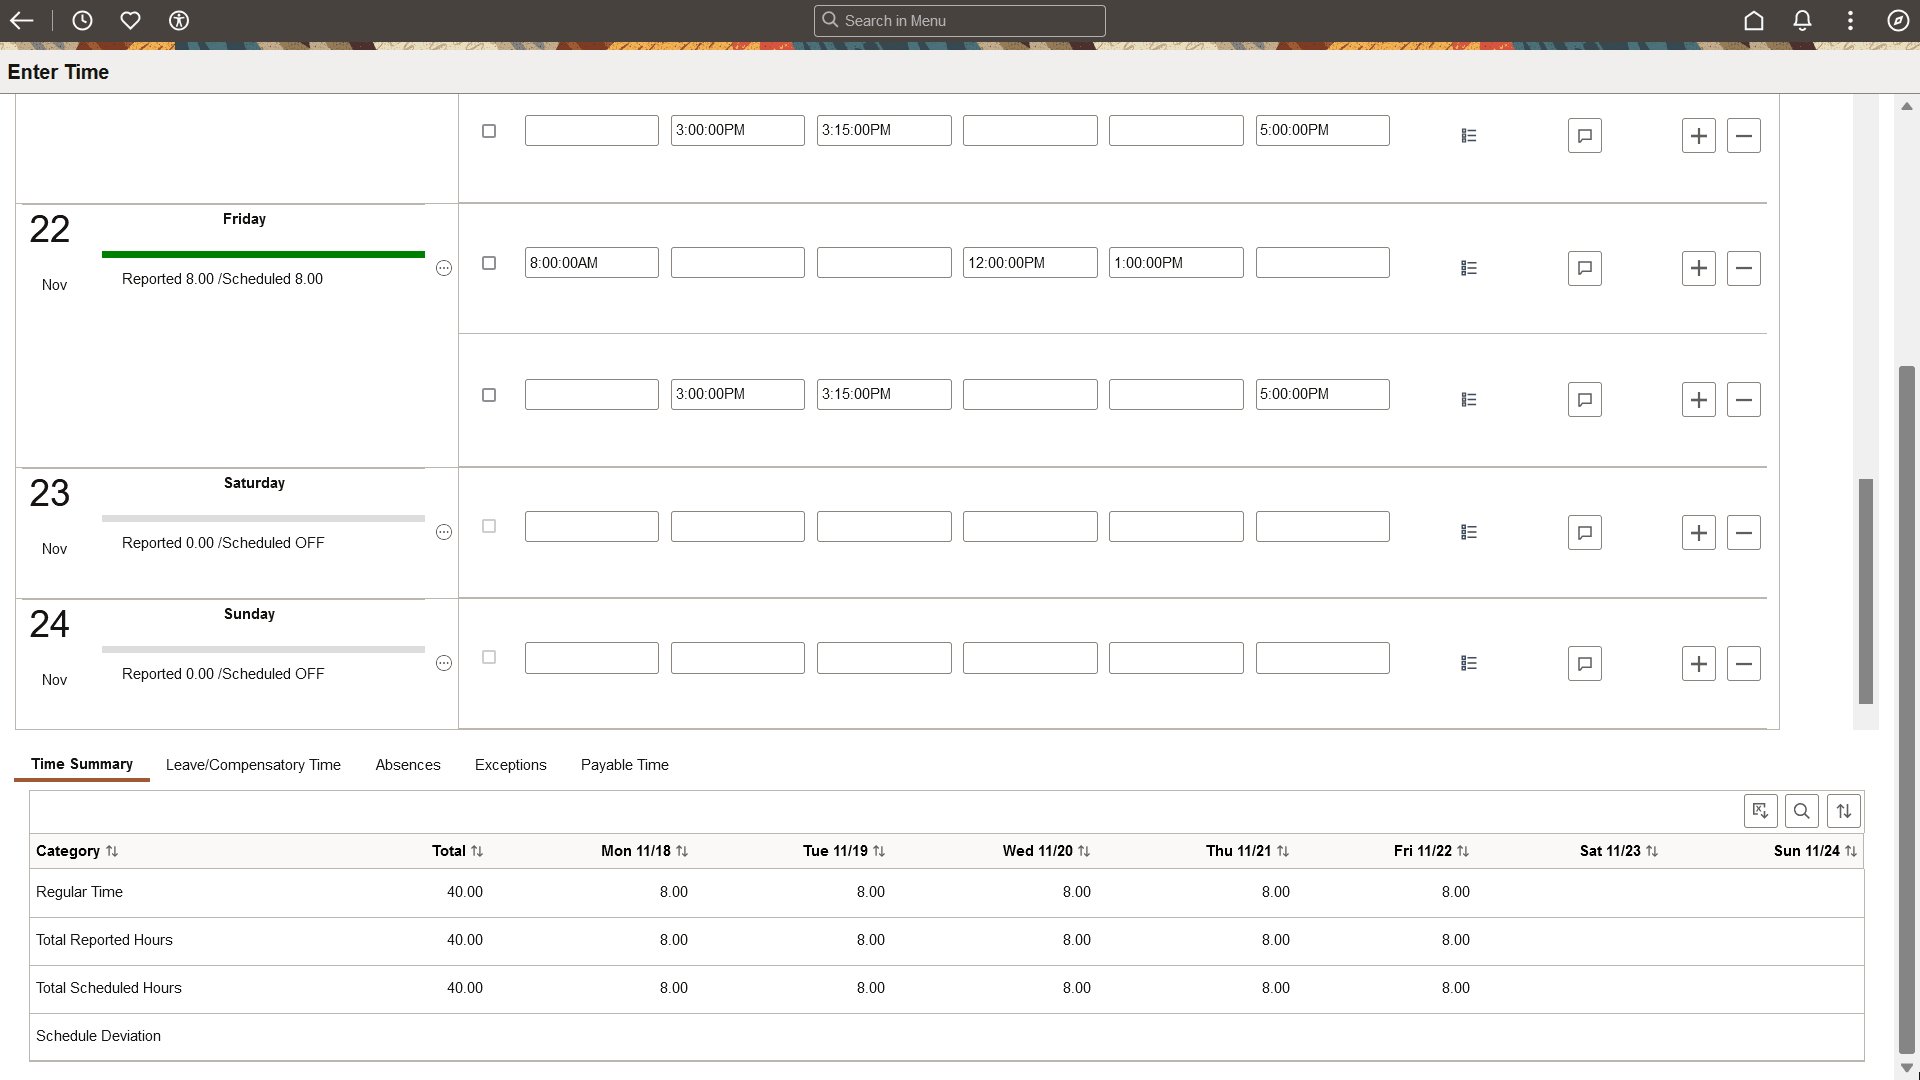
Task: Click the Notifications bell icon
Action: [1802, 20]
